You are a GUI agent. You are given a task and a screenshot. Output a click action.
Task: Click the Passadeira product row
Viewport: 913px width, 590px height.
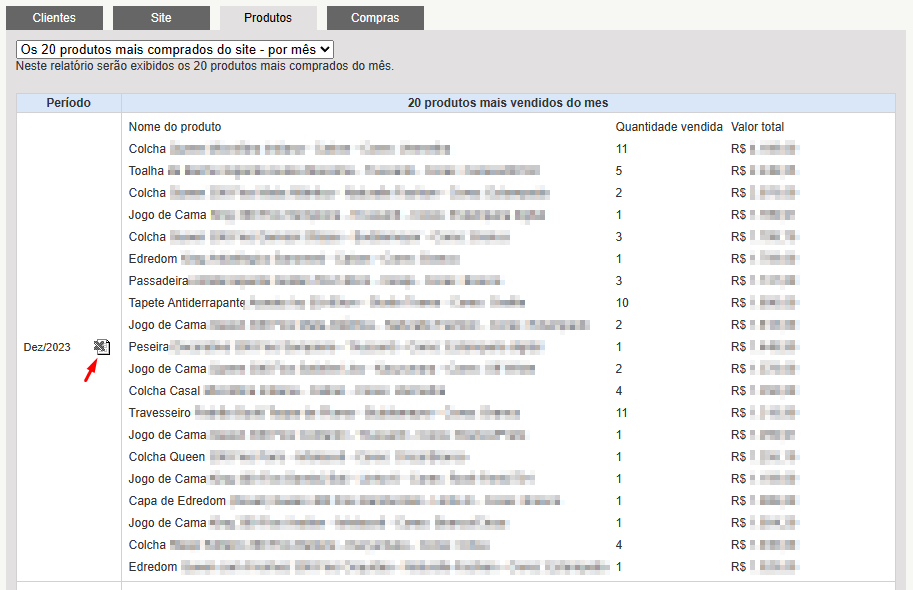[464, 281]
